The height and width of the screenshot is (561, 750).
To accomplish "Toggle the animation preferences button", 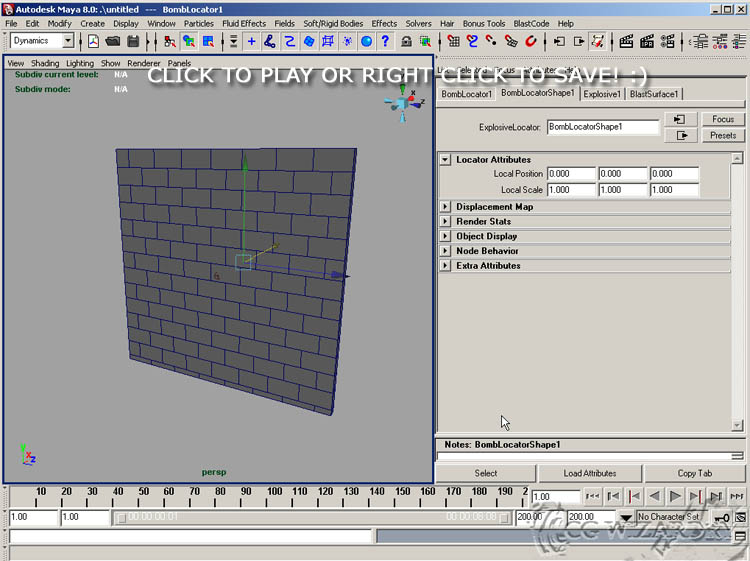I will 739,518.
